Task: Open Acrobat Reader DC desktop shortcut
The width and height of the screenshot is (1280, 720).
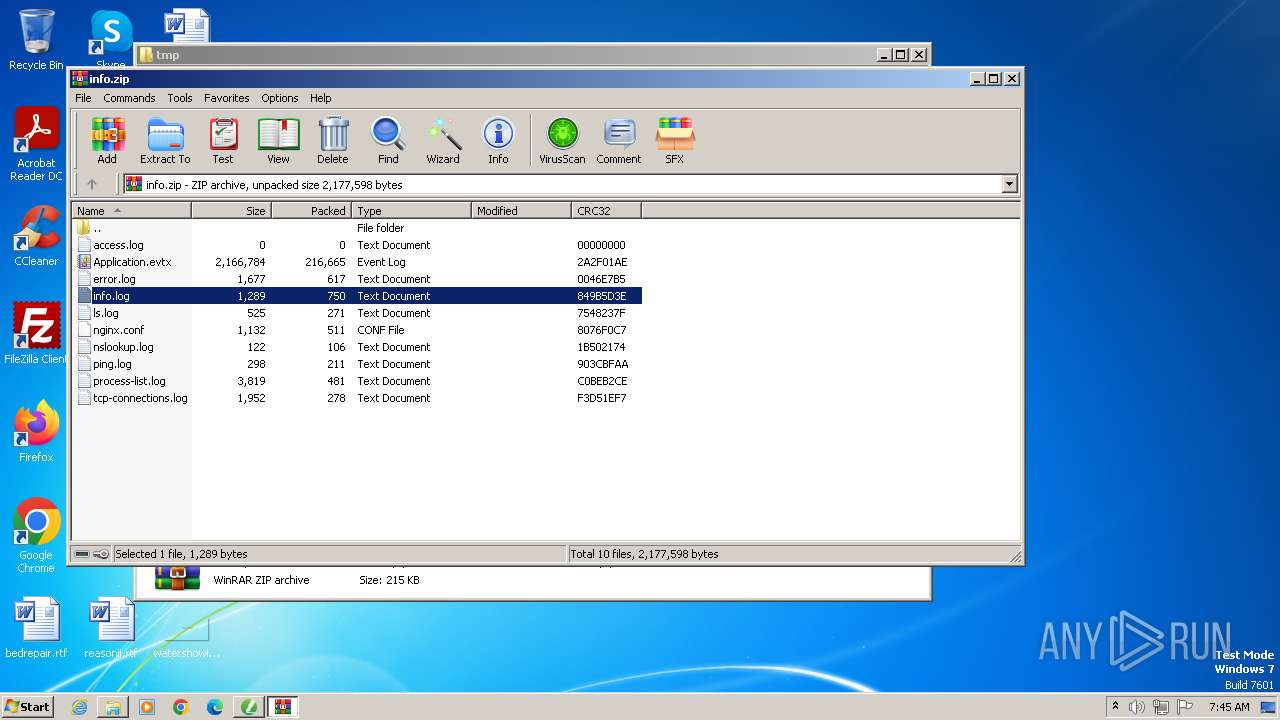Action: coord(36,144)
